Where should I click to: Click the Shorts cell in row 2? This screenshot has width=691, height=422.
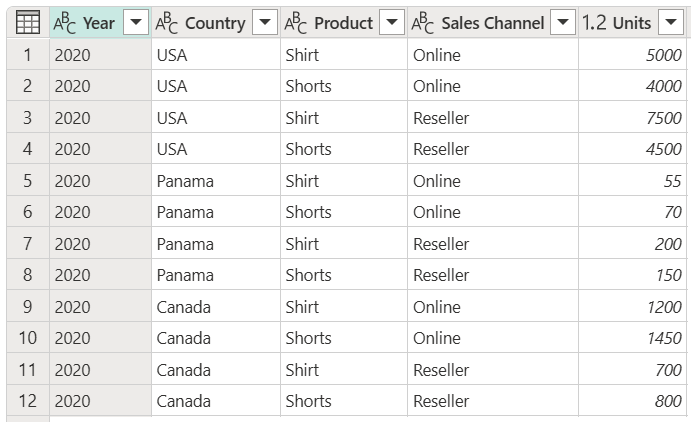coord(308,86)
